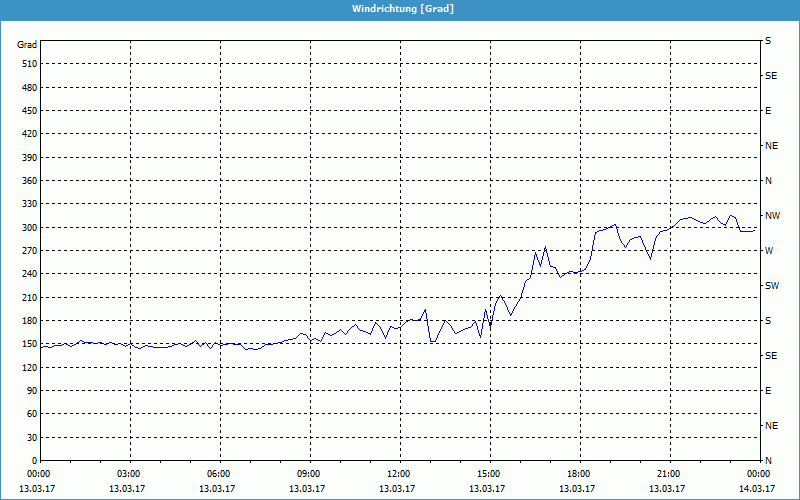
Task: Click the W compass direction label
Action: [x=769, y=250]
